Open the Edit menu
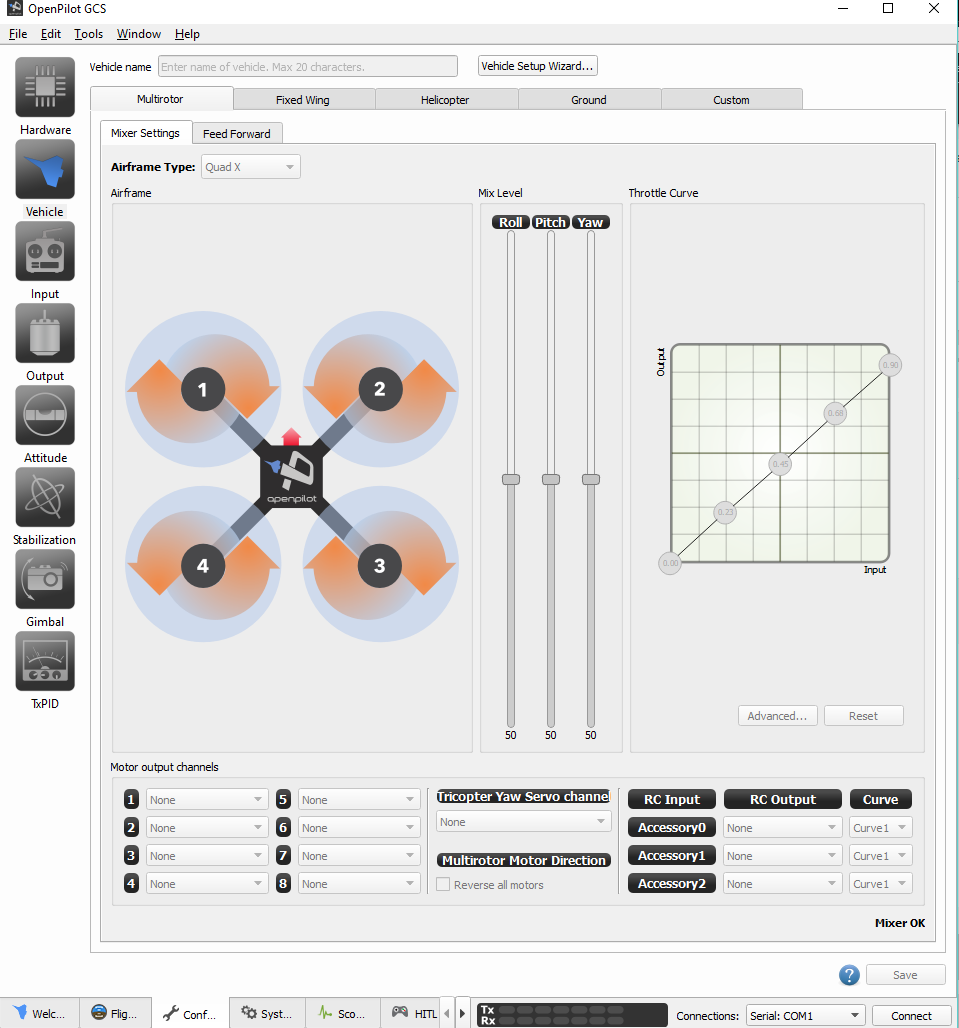The width and height of the screenshot is (959, 1028). (50, 33)
